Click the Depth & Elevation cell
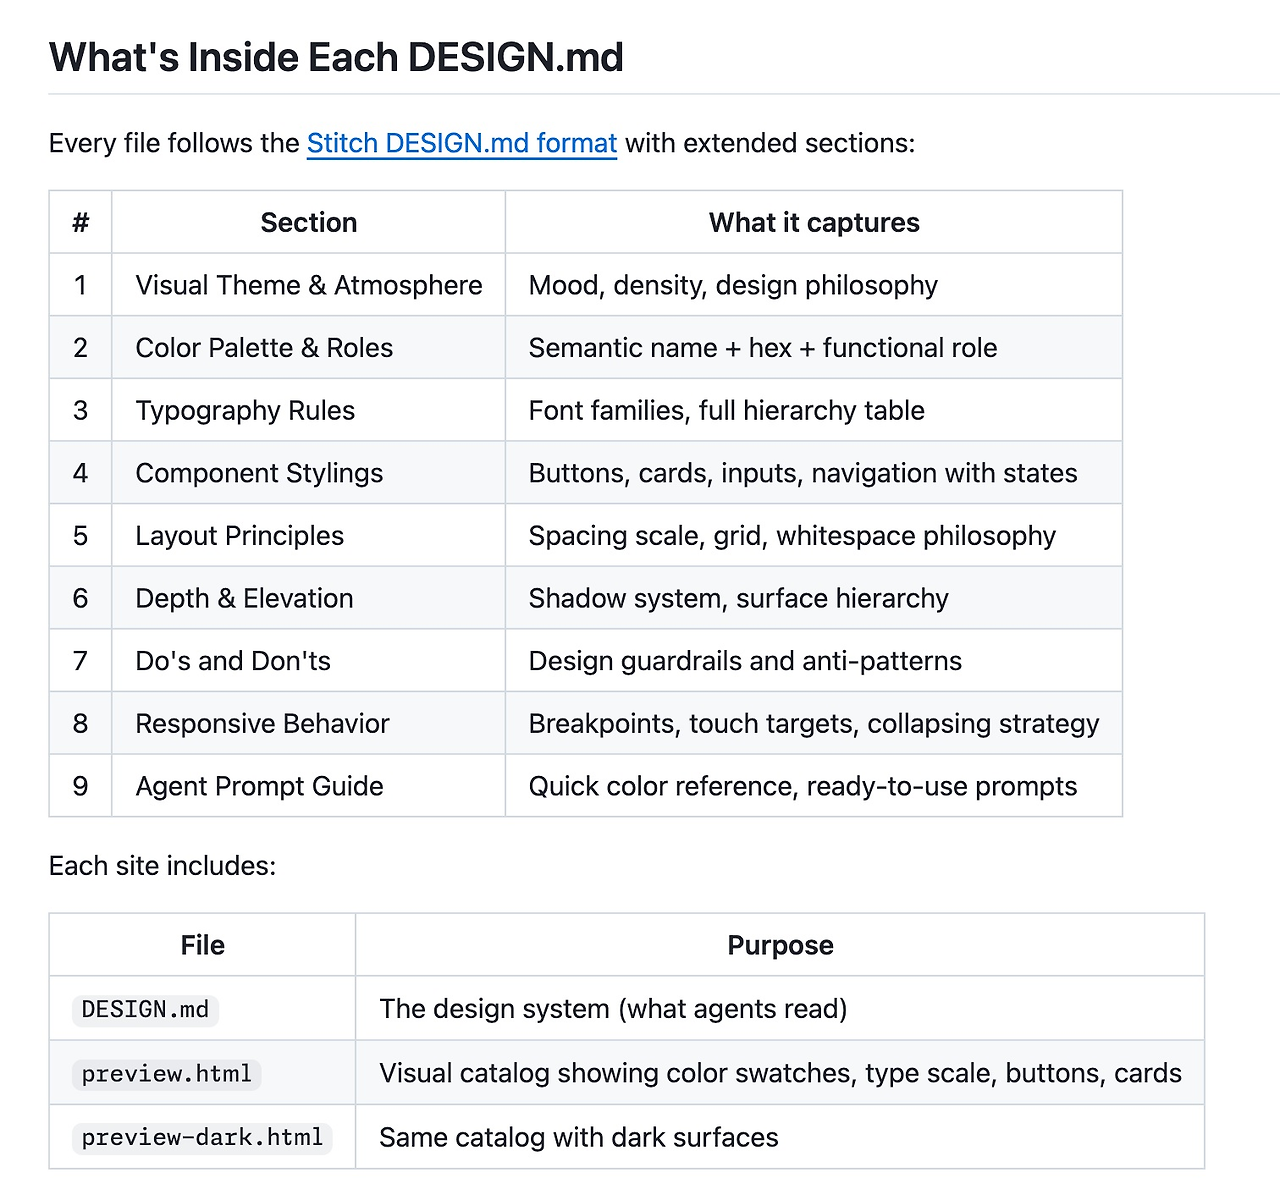The height and width of the screenshot is (1200, 1280). point(308,598)
